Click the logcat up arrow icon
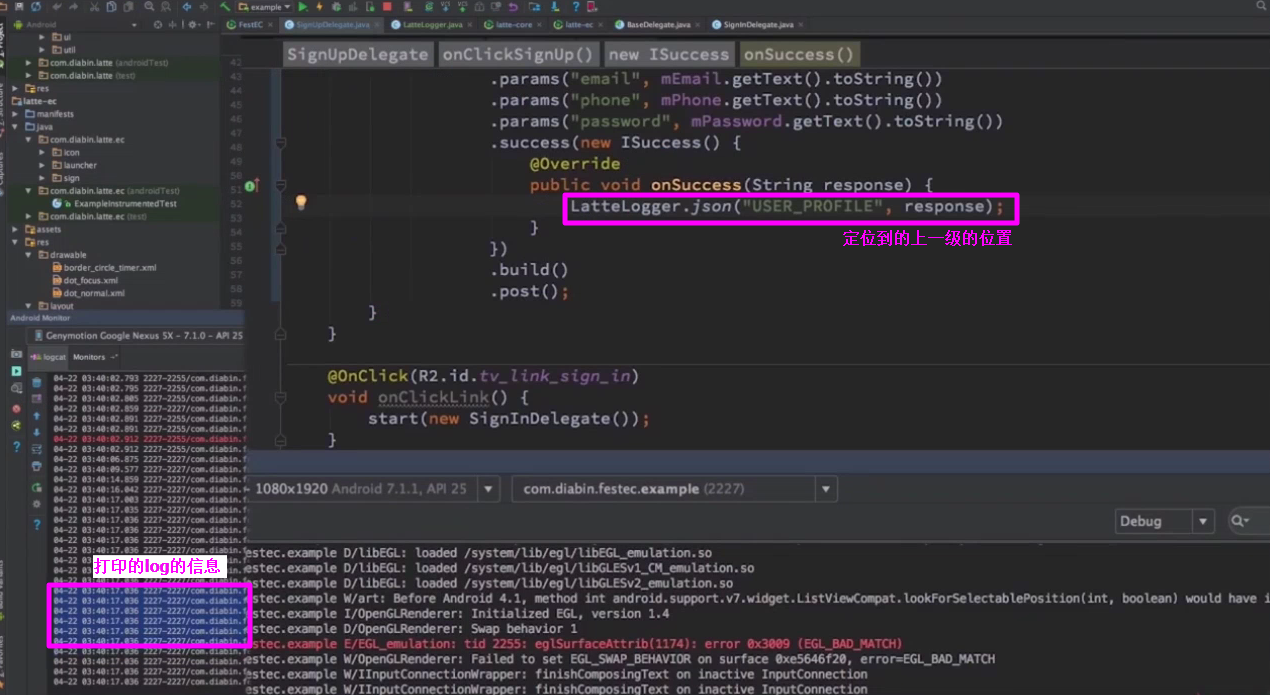Viewport: 1270px width, 695px height. pos(37,416)
